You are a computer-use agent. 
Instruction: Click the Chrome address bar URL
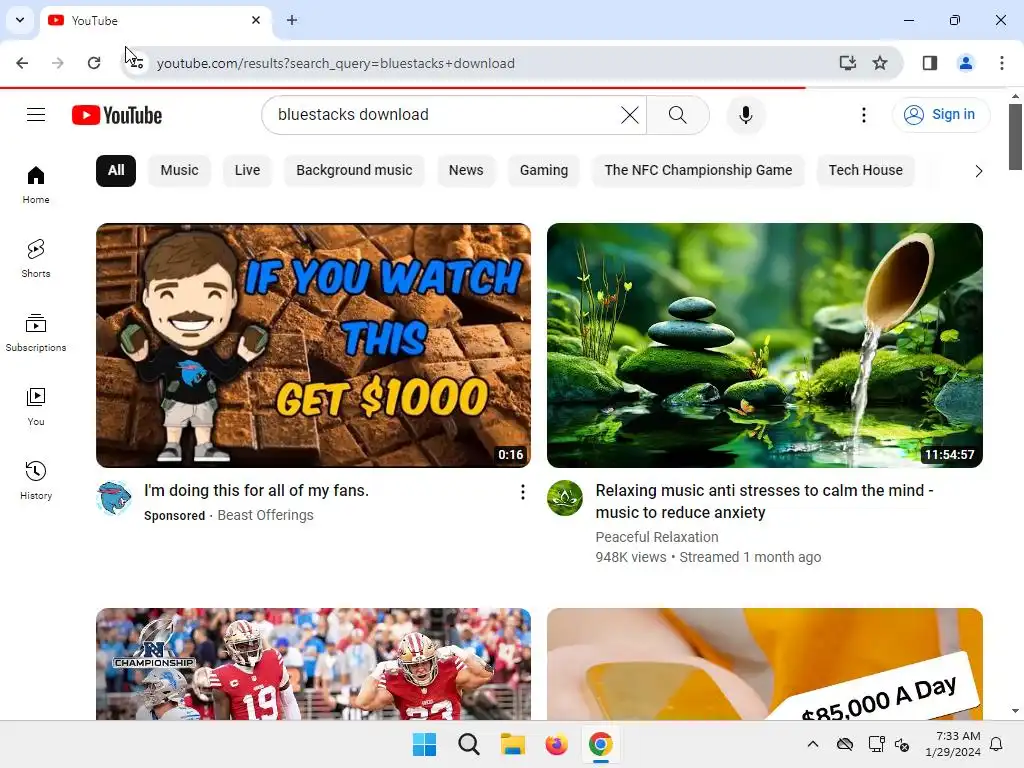(336, 63)
